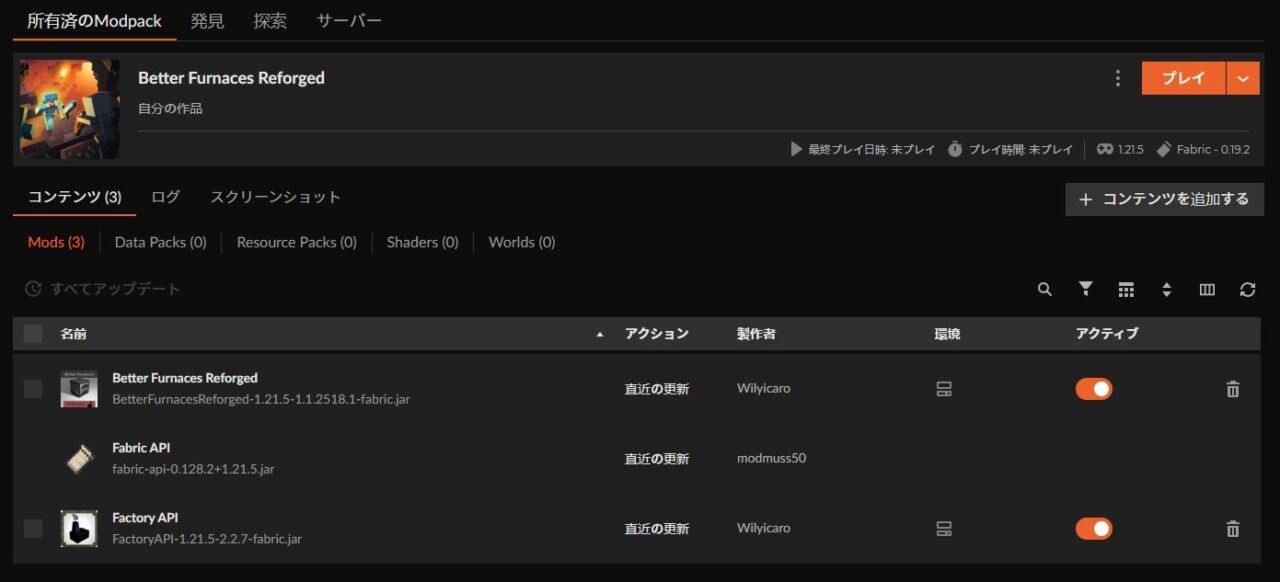Image resolution: width=1280 pixels, height=582 pixels.
Task: Open the dropdown arrow next to プレイ
Action: point(1240,77)
